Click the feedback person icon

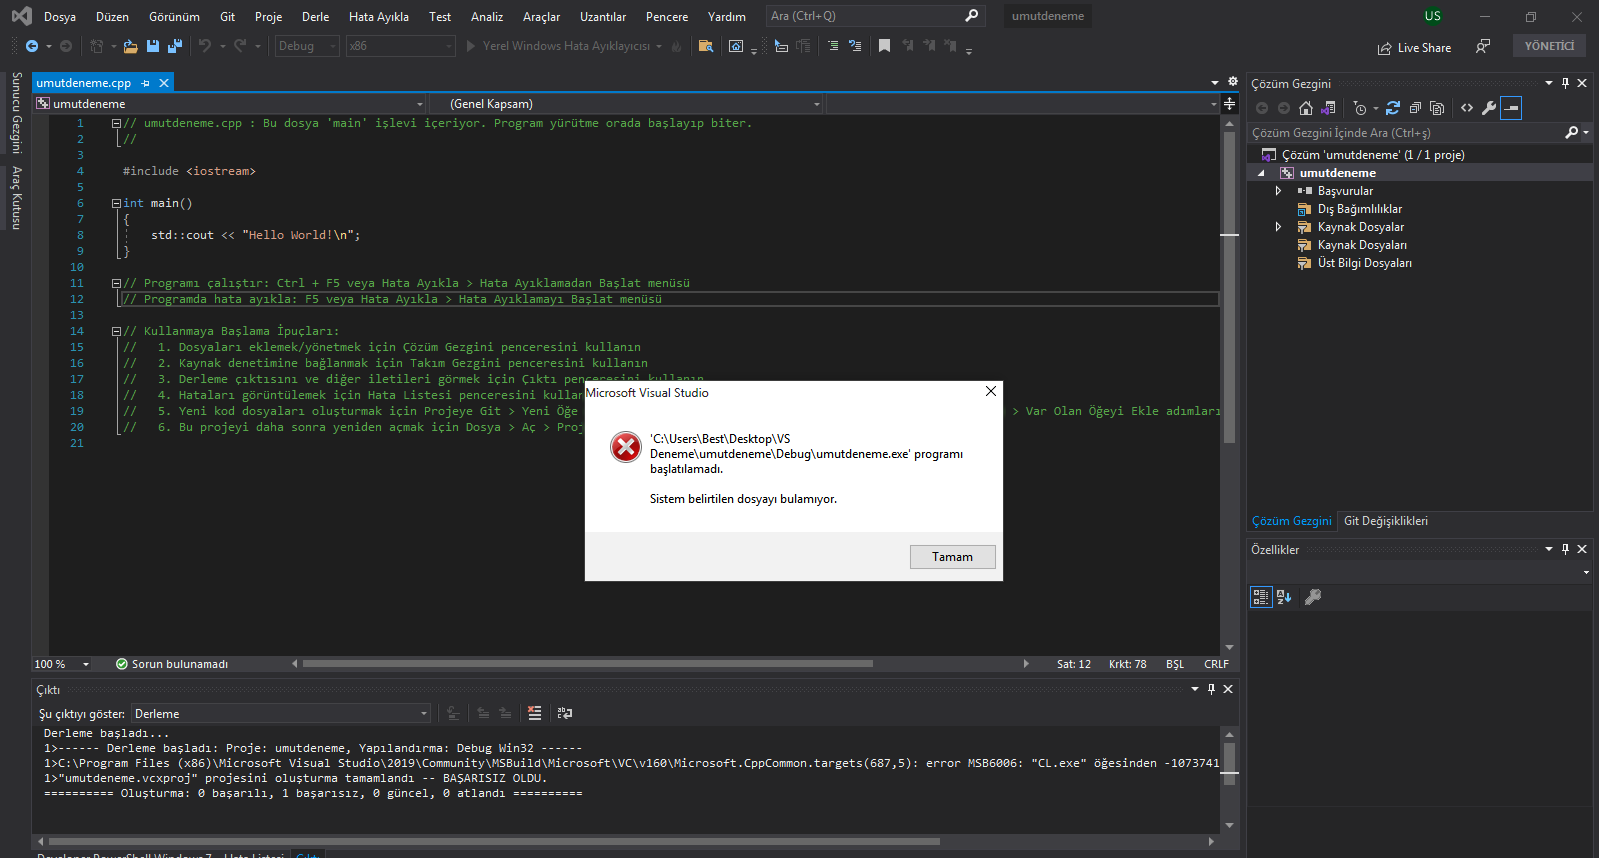pos(1483,47)
